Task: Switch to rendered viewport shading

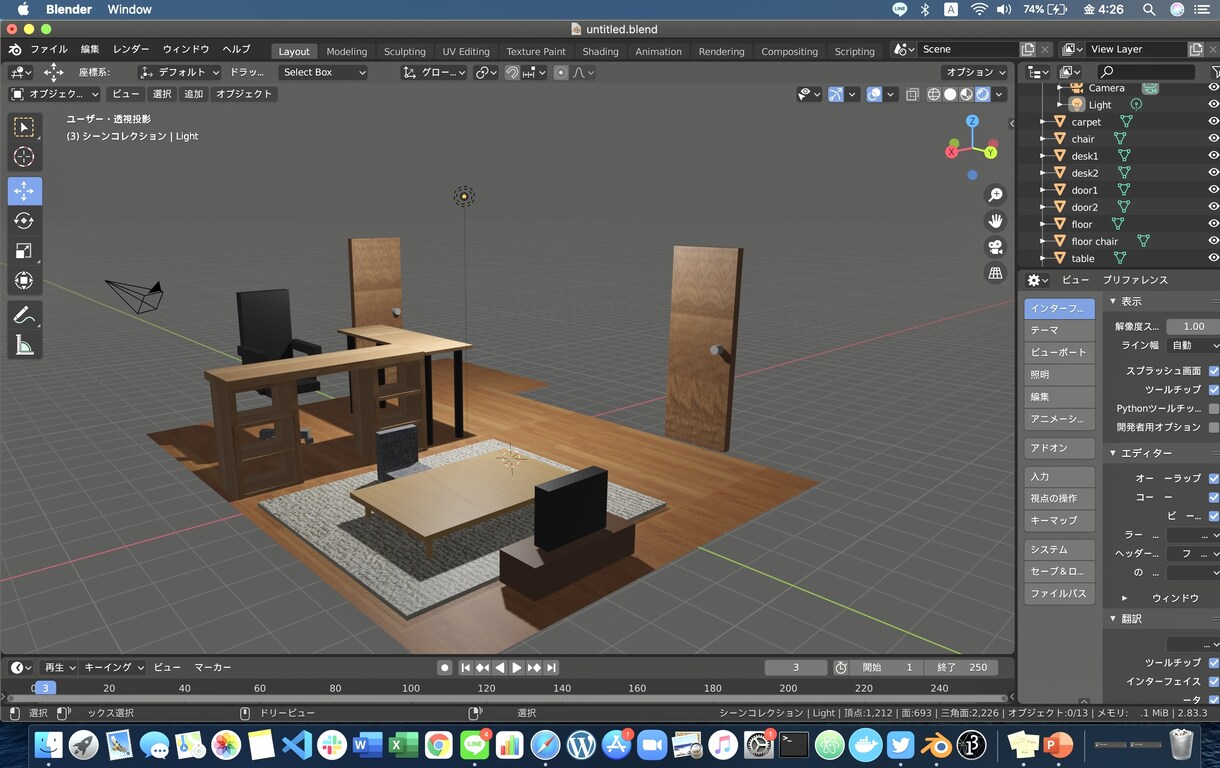Action: coord(982,94)
